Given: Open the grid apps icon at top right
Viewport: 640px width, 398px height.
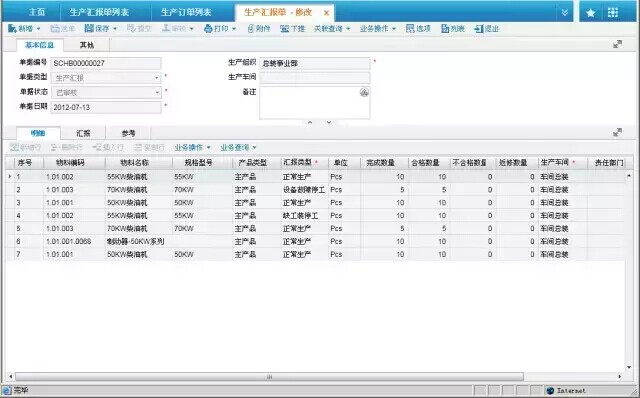Looking at the screenshot, I should coord(613,13).
